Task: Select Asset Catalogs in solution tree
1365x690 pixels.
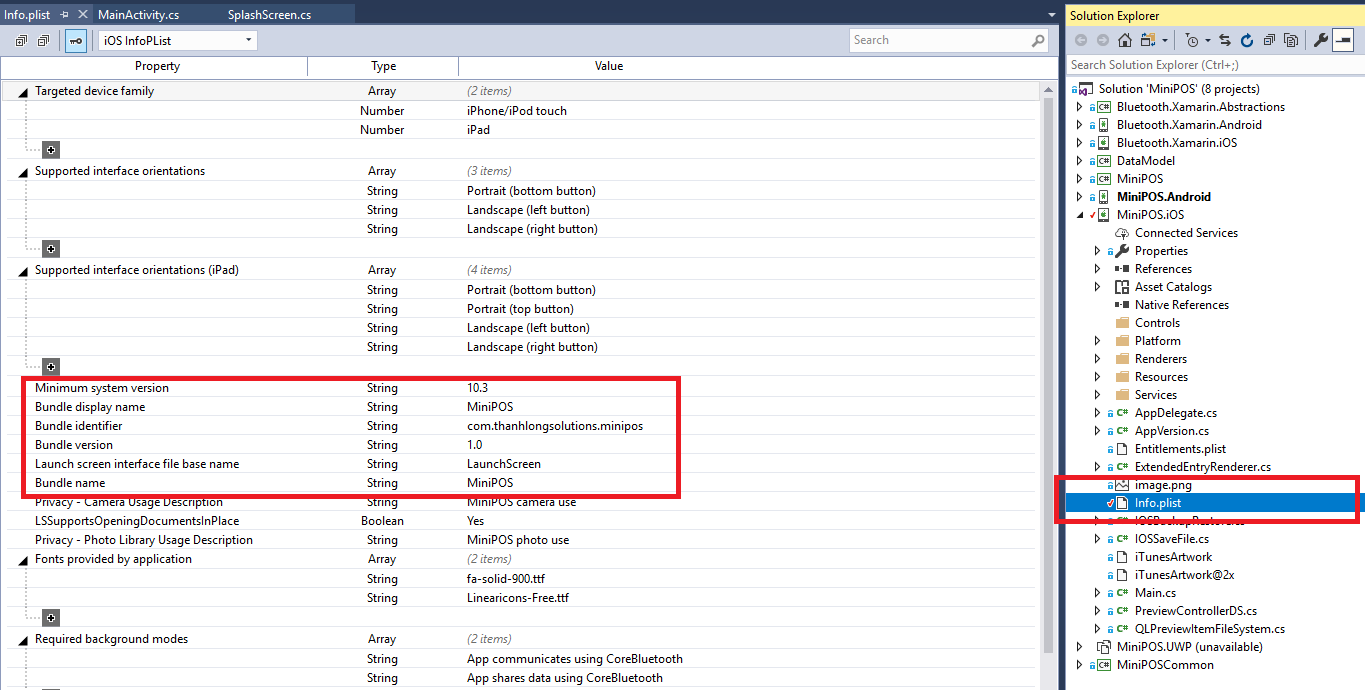Action: coord(1173,287)
